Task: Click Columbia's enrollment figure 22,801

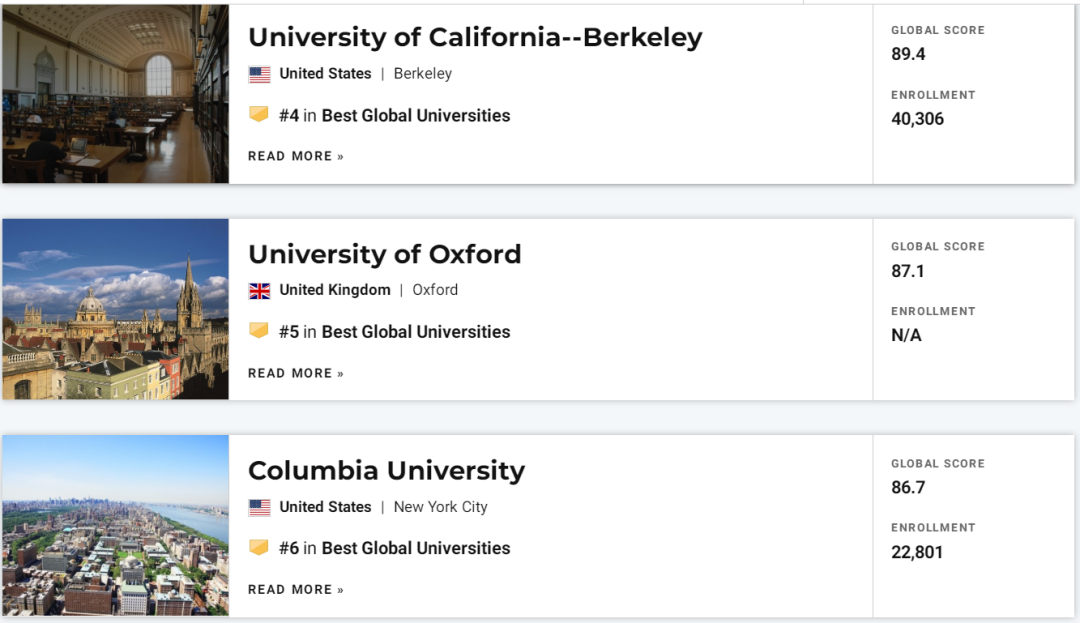Action: point(917,552)
